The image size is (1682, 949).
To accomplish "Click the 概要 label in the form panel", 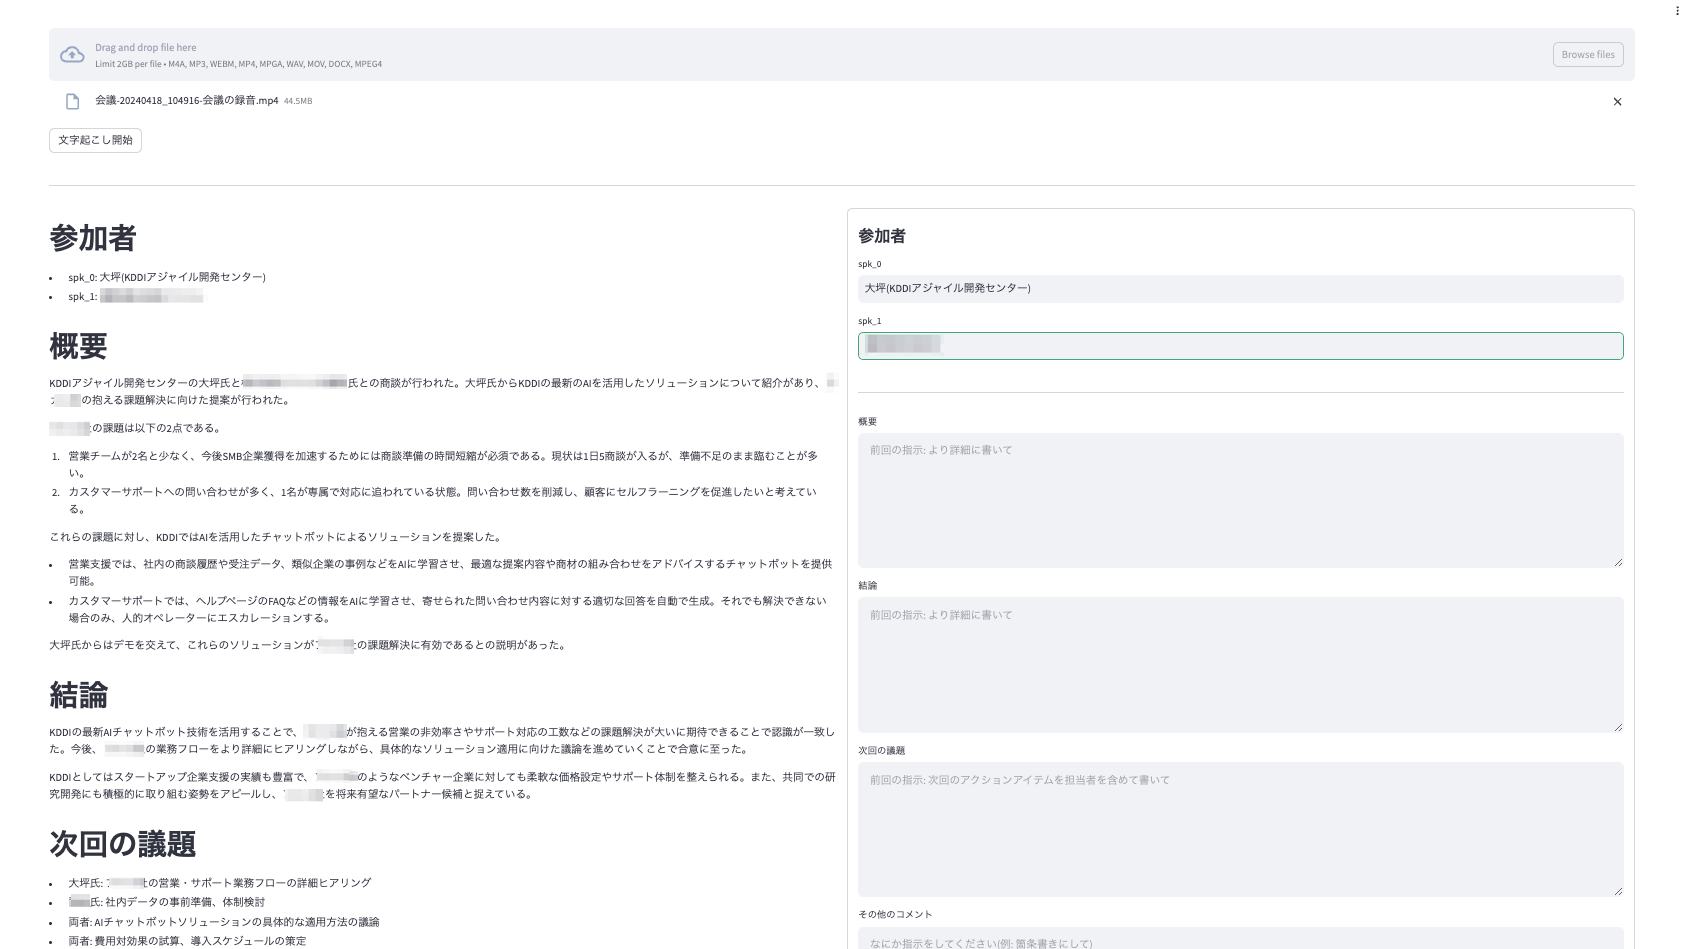I will [867, 422].
